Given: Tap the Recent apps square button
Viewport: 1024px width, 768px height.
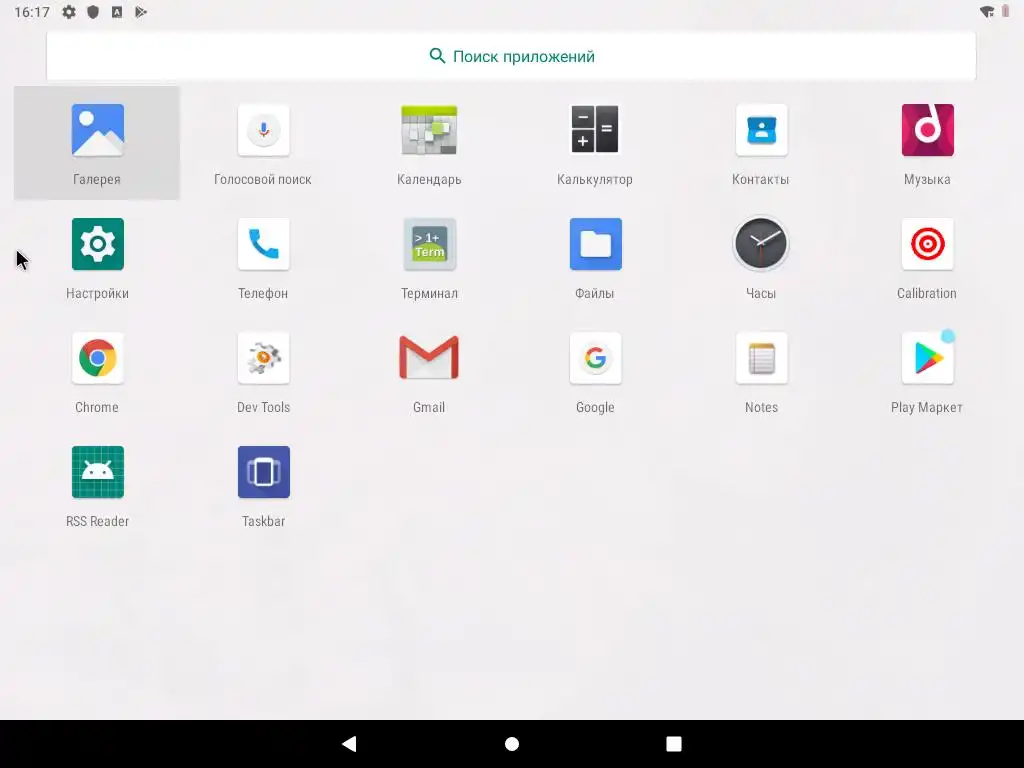Looking at the screenshot, I should click(x=674, y=744).
